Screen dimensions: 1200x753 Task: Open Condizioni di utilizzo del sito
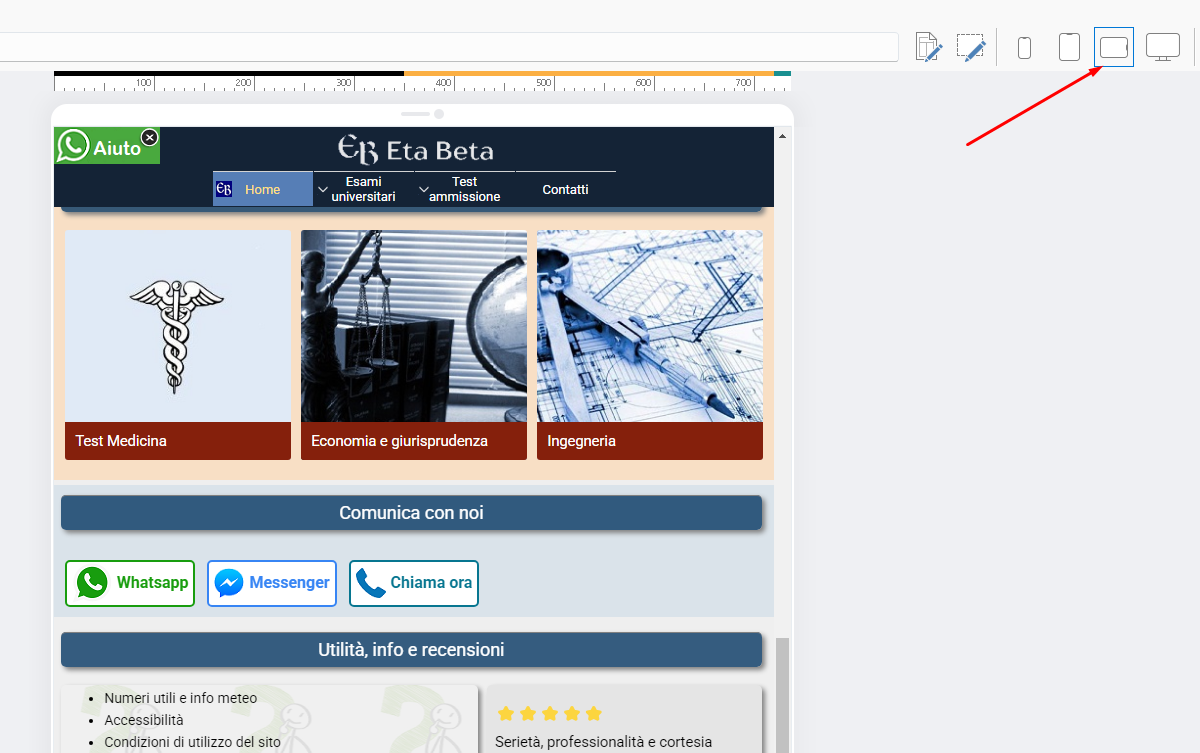click(x=193, y=742)
